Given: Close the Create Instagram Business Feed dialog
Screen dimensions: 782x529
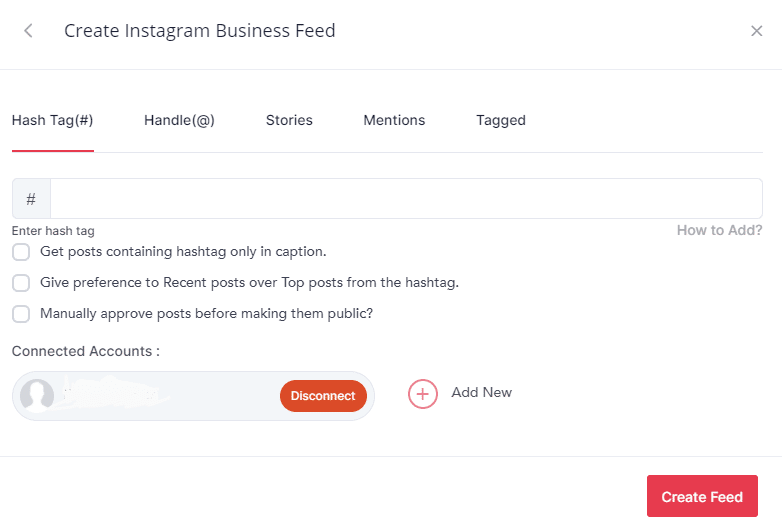Looking at the screenshot, I should tap(757, 31).
